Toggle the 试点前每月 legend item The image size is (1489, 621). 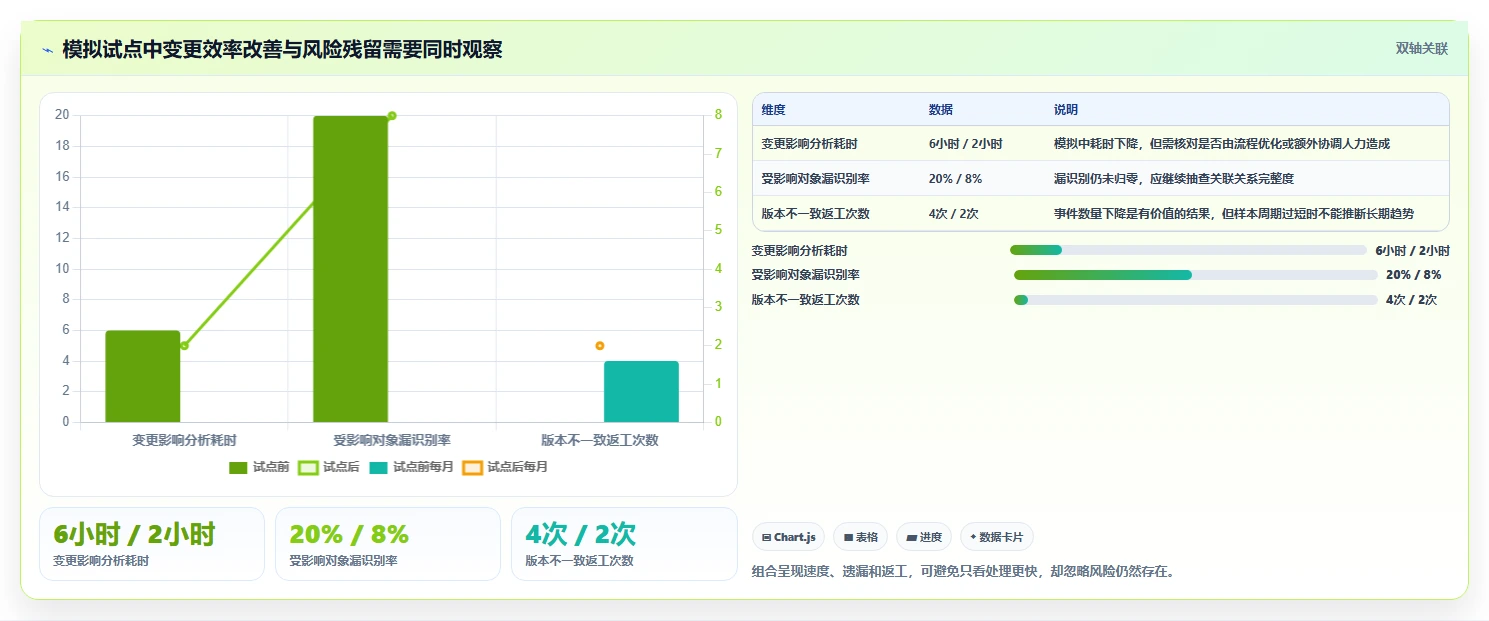click(x=411, y=467)
